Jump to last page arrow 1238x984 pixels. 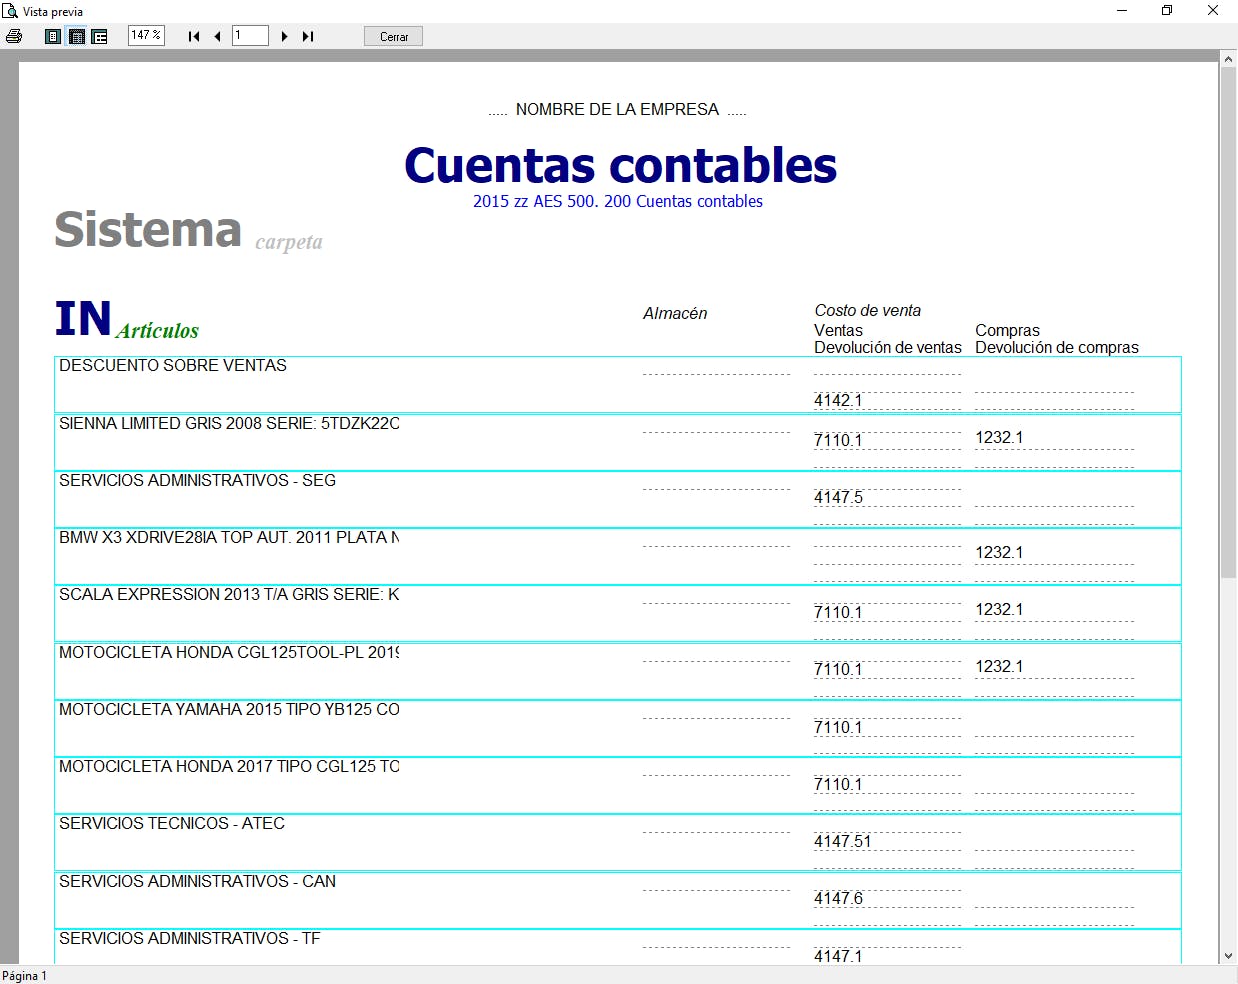(308, 36)
